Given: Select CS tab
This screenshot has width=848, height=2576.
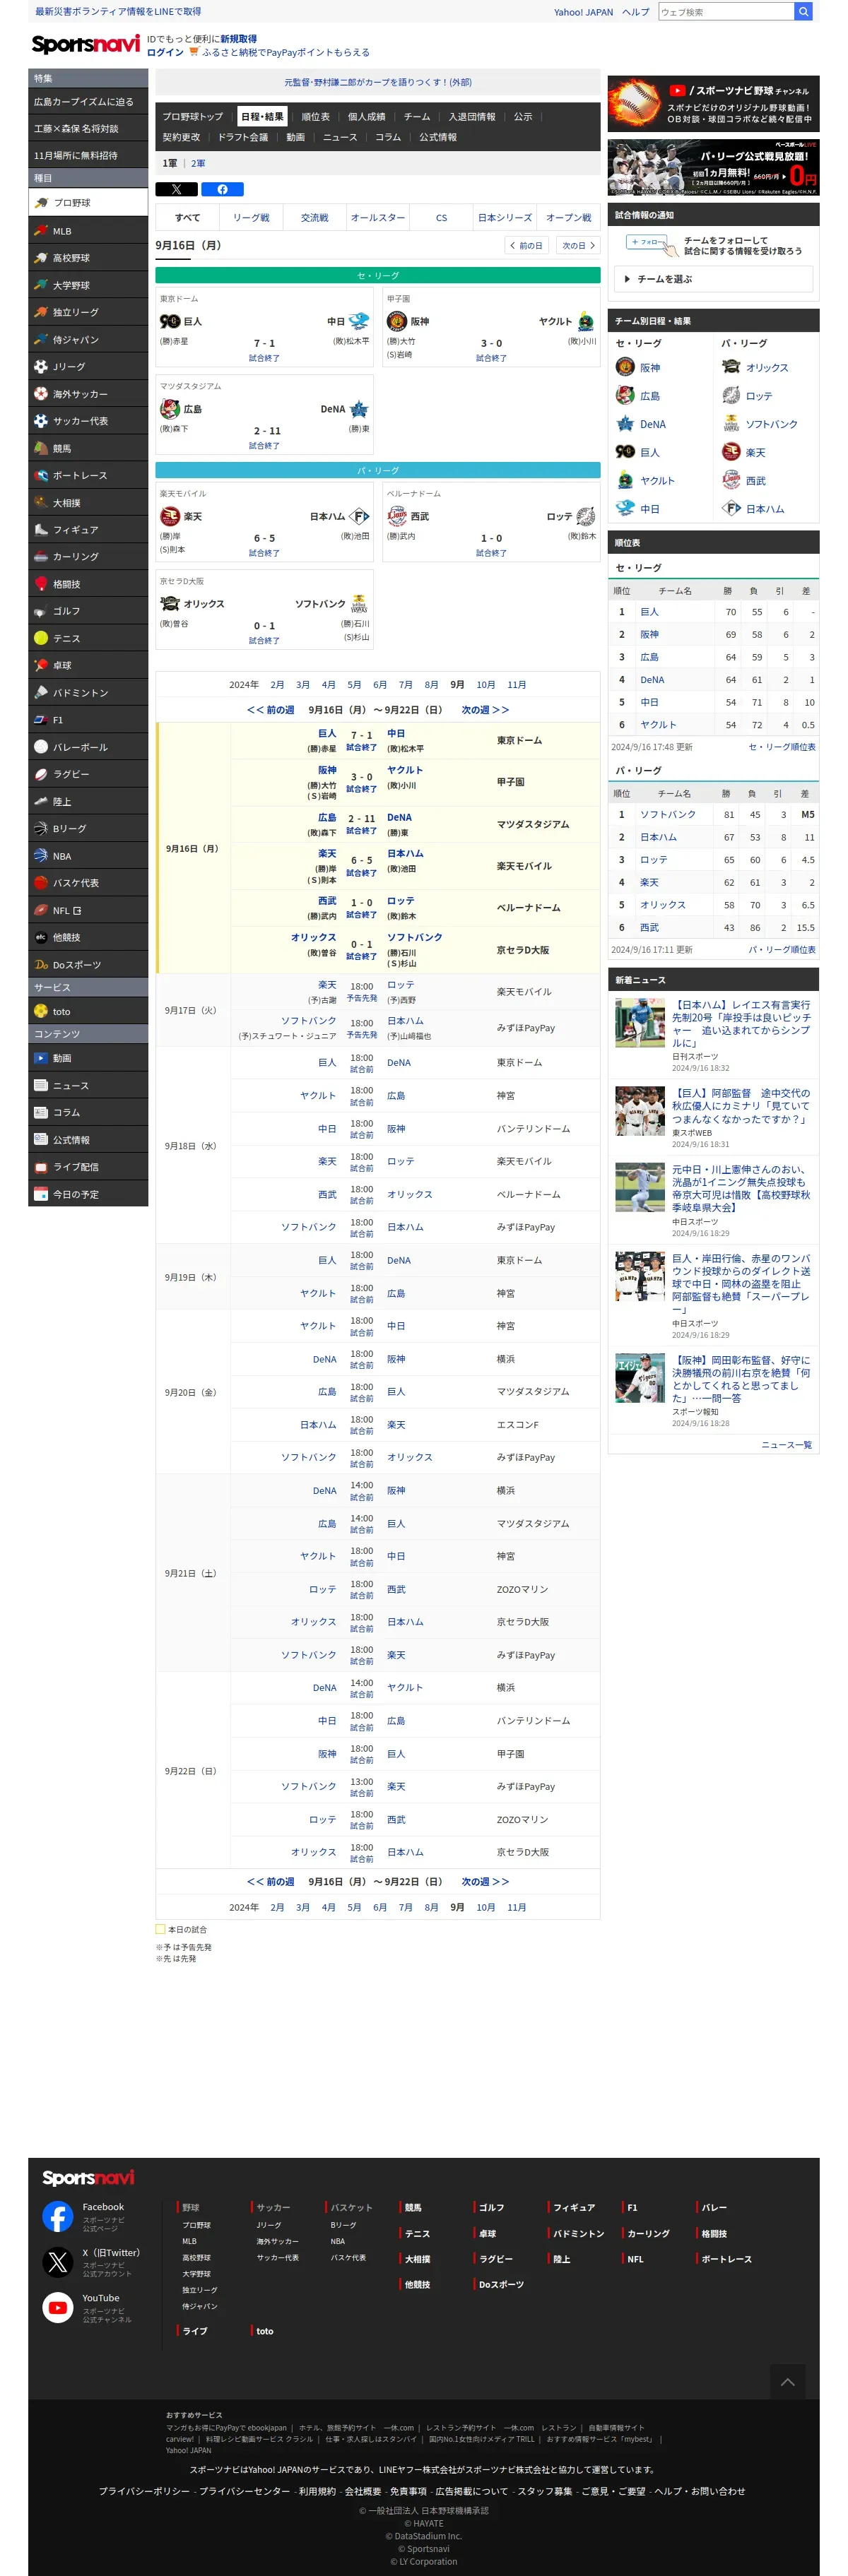Looking at the screenshot, I should (442, 217).
